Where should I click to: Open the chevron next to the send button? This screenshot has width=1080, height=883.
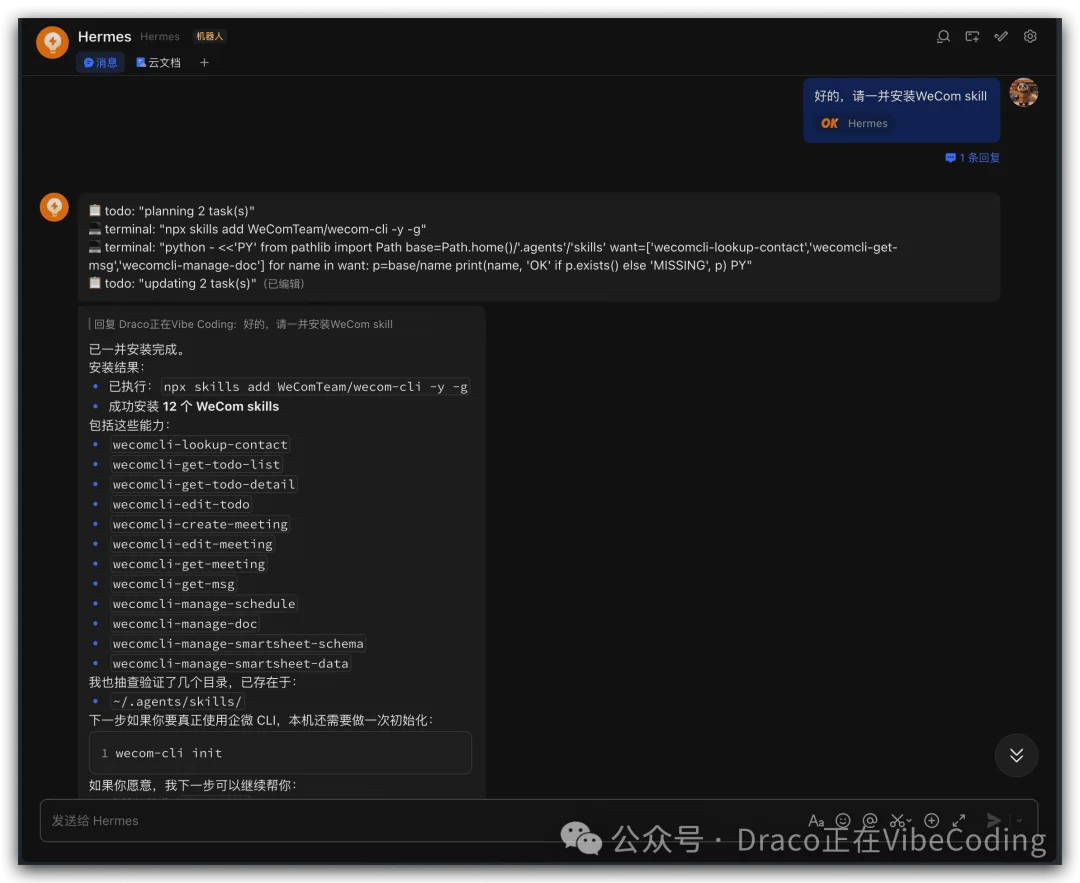(x=1019, y=820)
